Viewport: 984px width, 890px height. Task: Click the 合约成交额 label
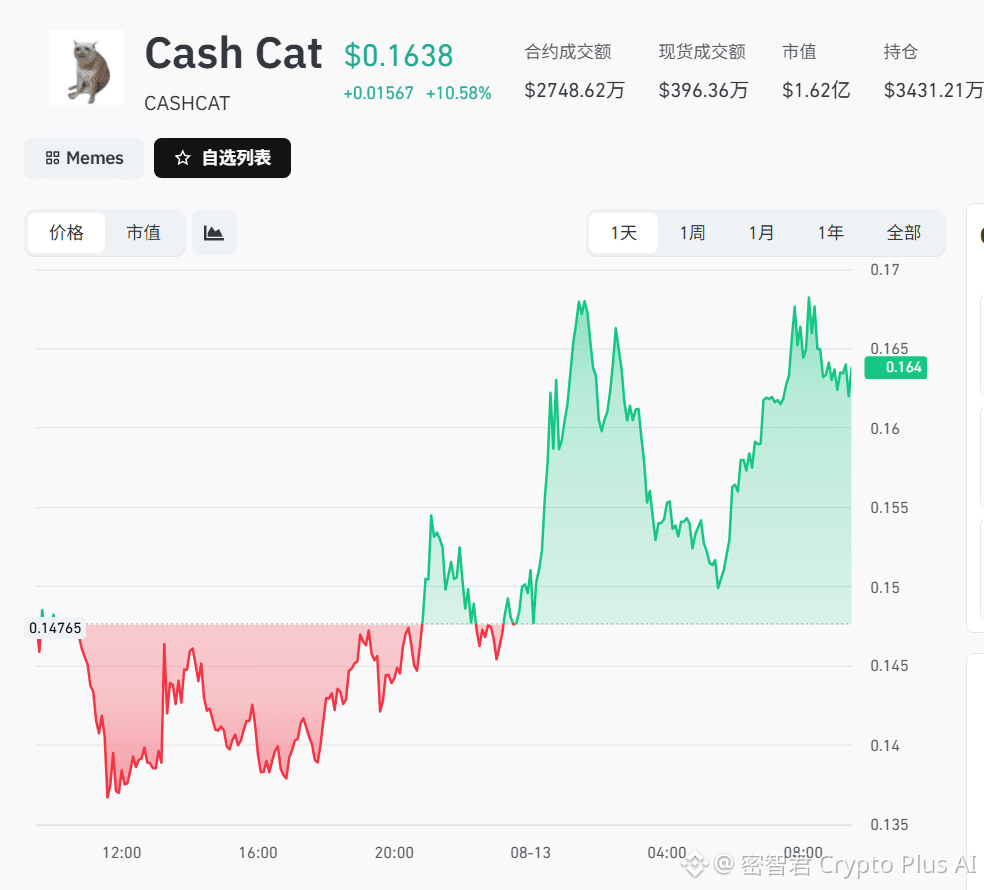(568, 52)
